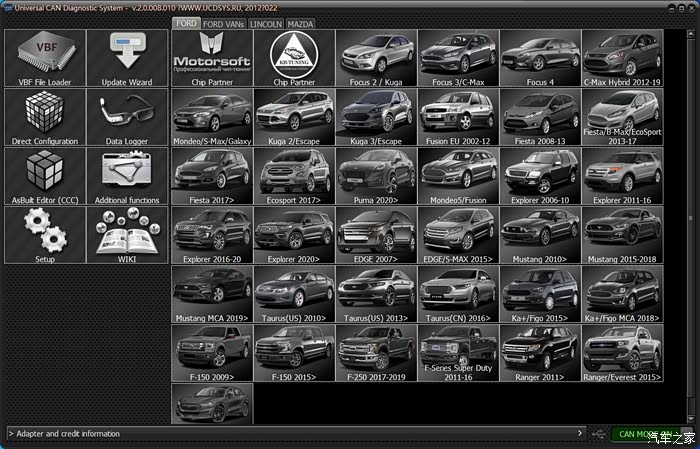Viewport: 700px width, 449px height.
Task: Select Fusion EU 2002-12
Action: [458, 117]
